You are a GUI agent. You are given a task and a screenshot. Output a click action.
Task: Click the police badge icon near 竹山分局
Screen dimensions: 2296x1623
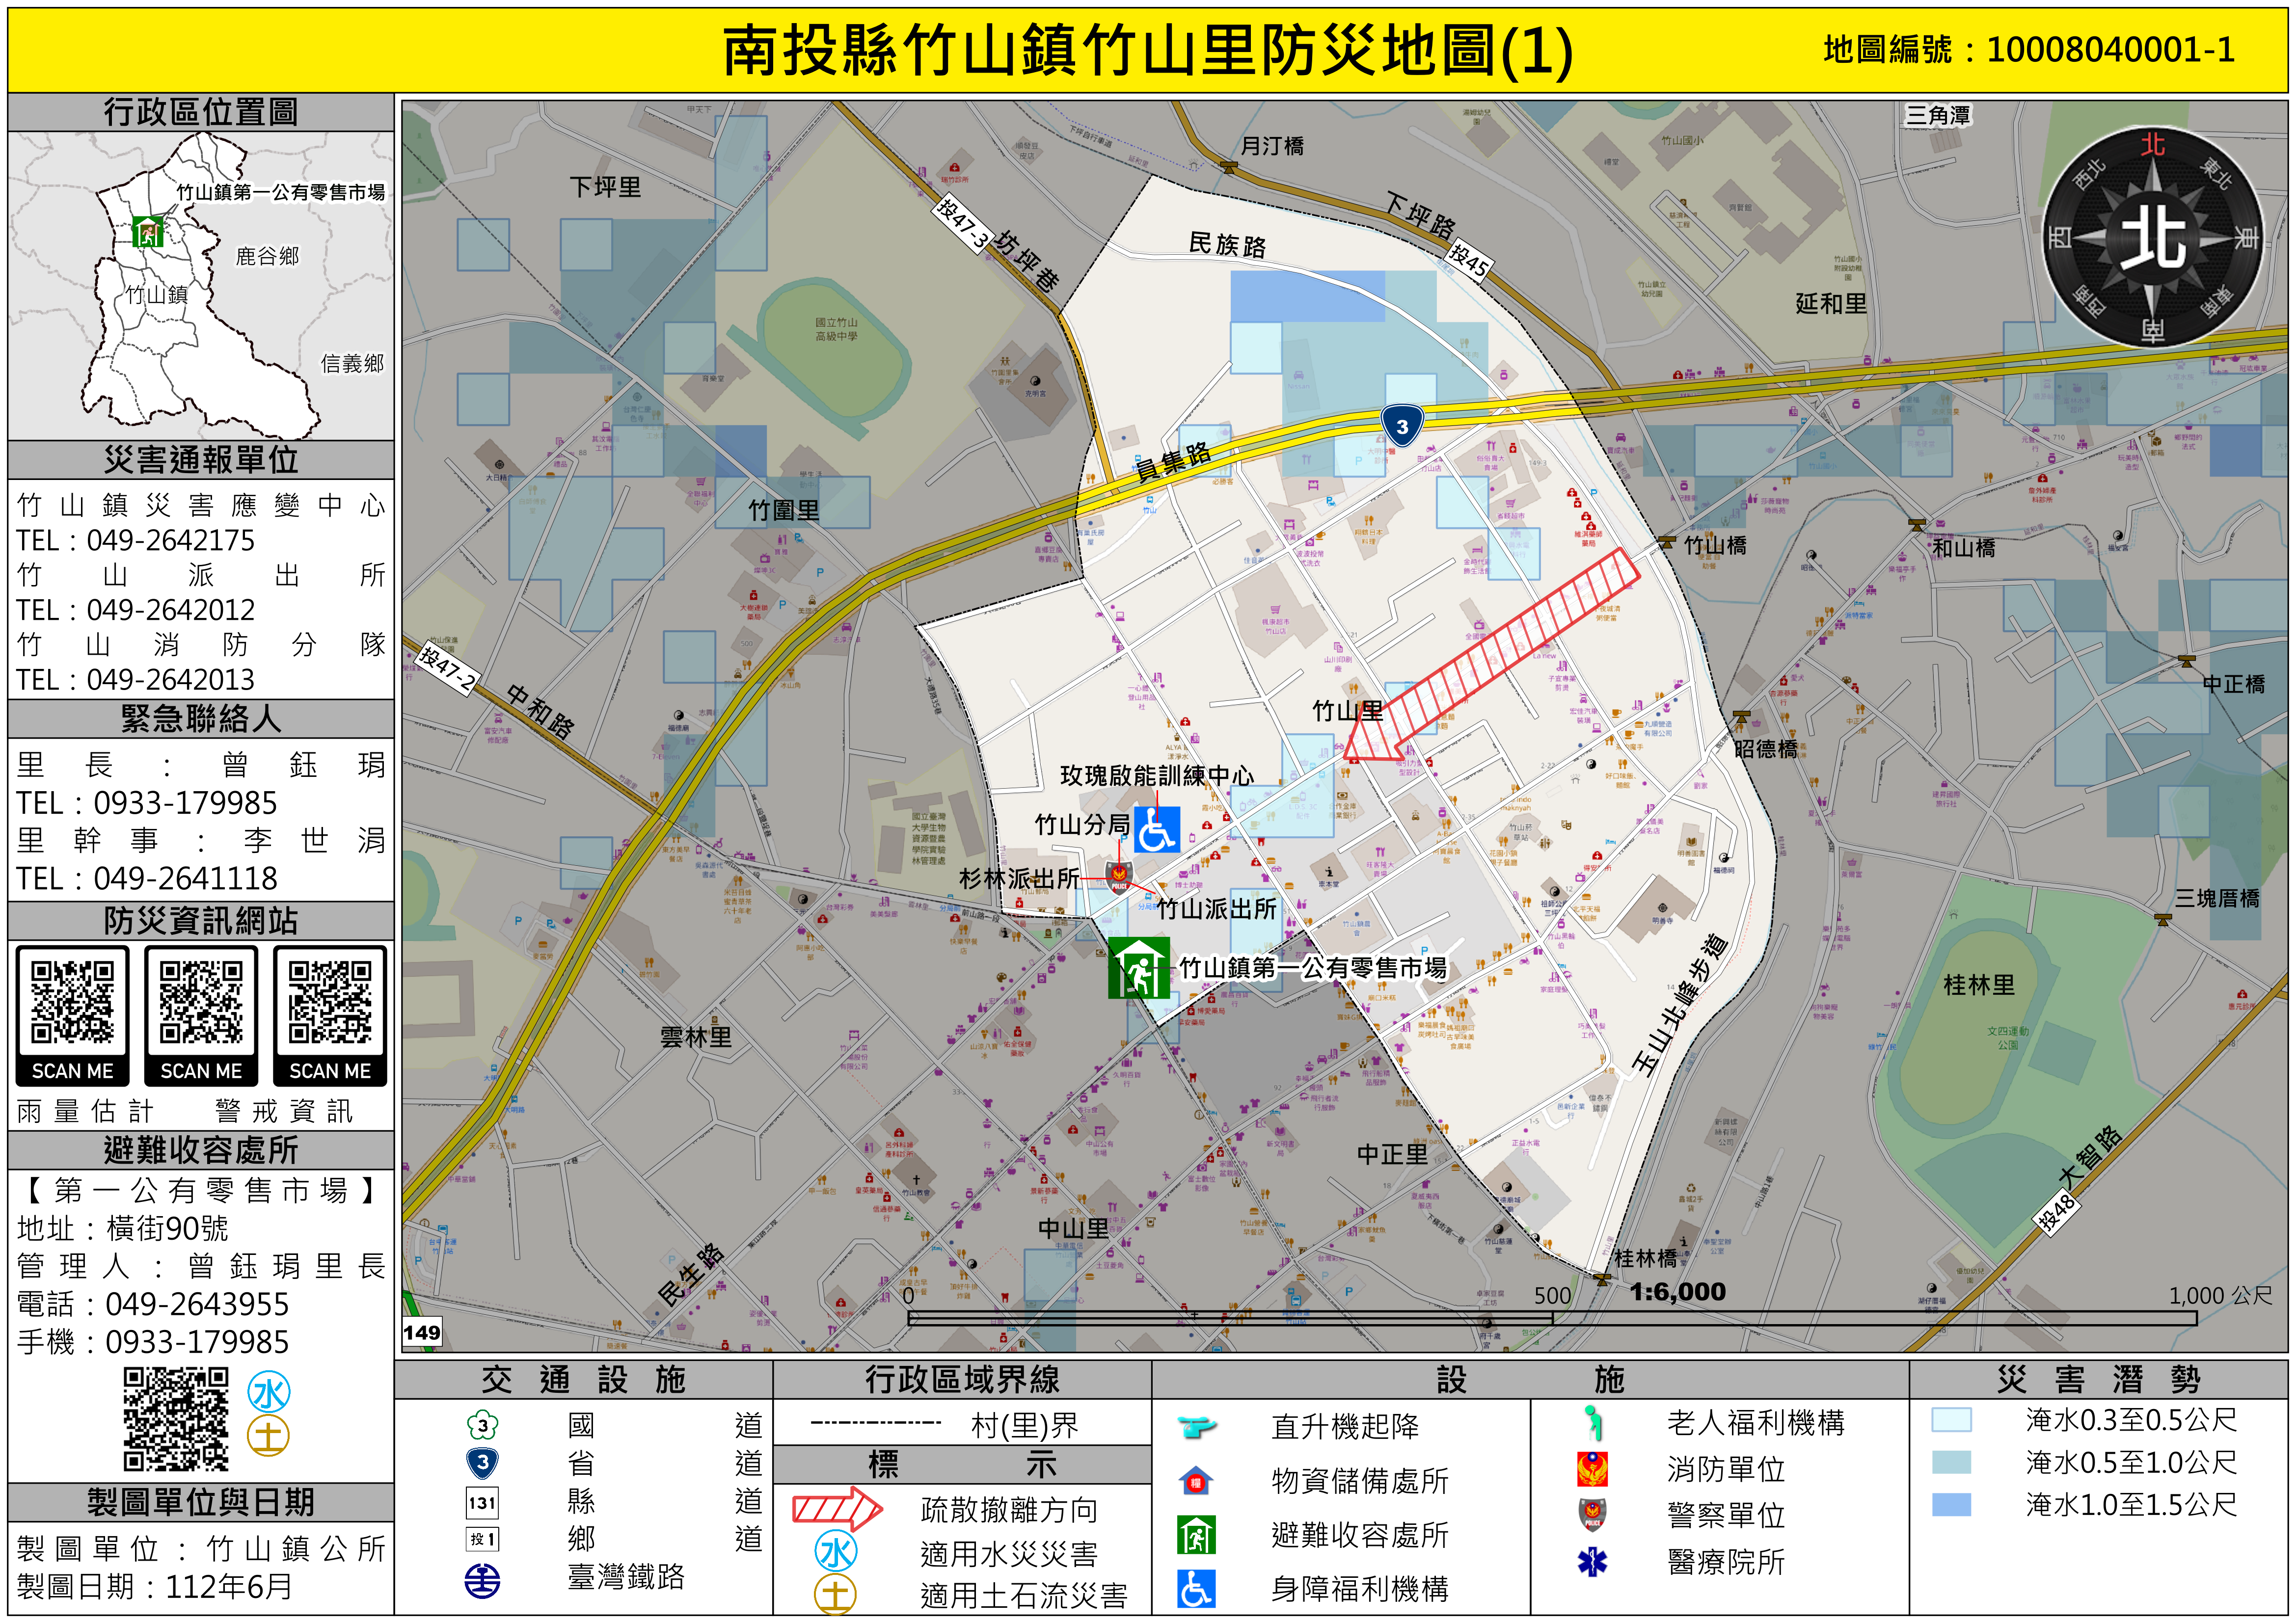click(1118, 877)
